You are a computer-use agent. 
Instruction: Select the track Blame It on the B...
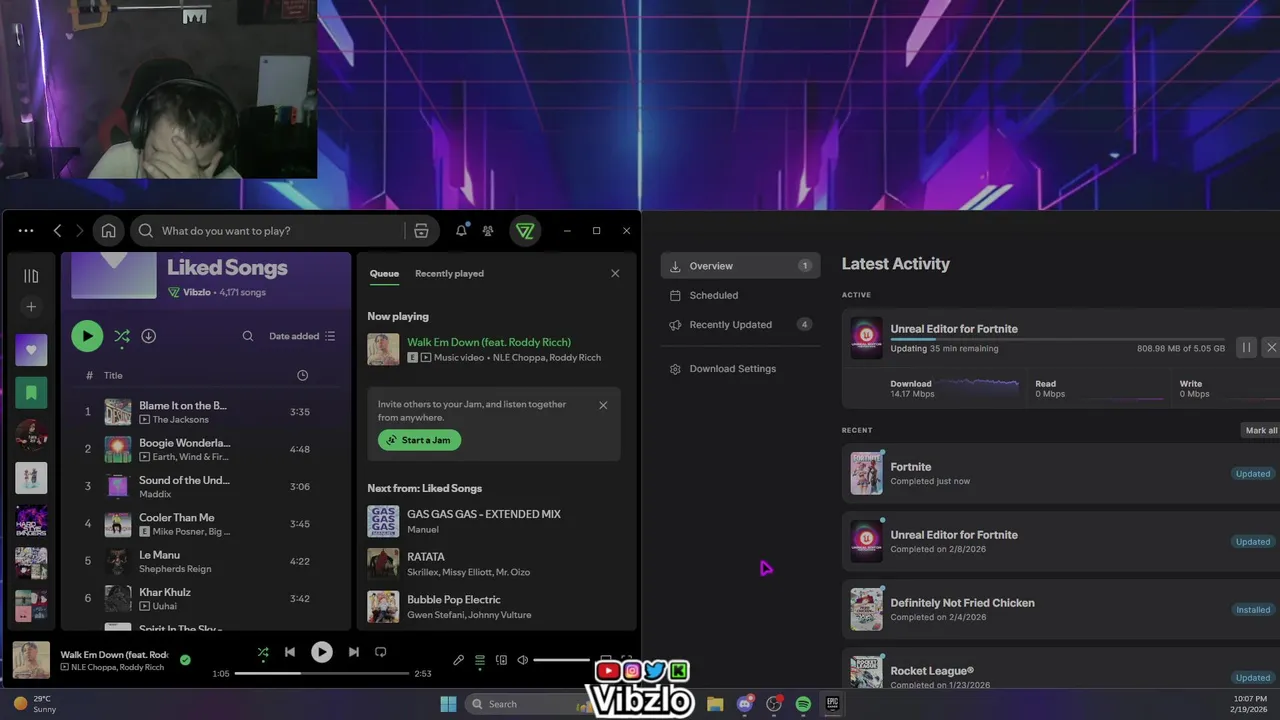click(x=205, y=412)
